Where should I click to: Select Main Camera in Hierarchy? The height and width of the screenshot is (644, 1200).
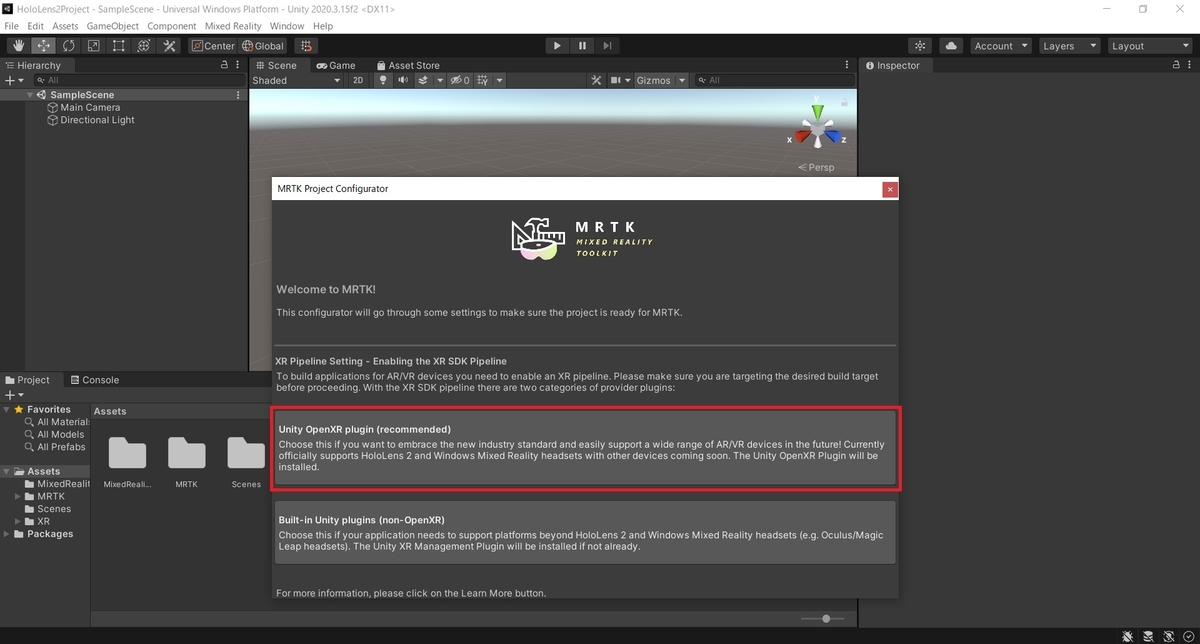coord(90,107)
